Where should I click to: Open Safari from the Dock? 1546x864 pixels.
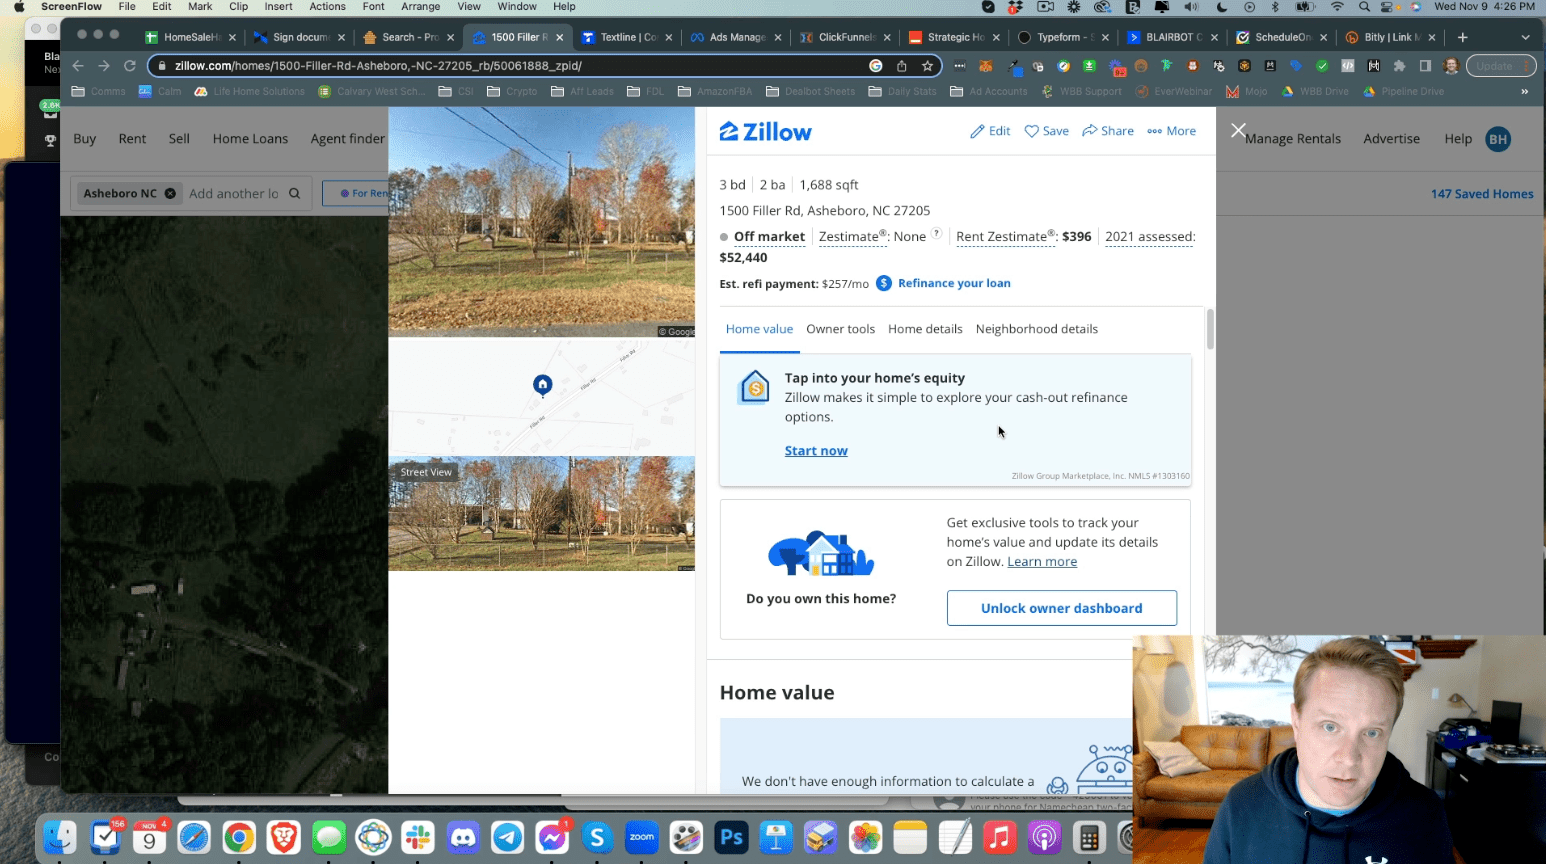(194, 837)
